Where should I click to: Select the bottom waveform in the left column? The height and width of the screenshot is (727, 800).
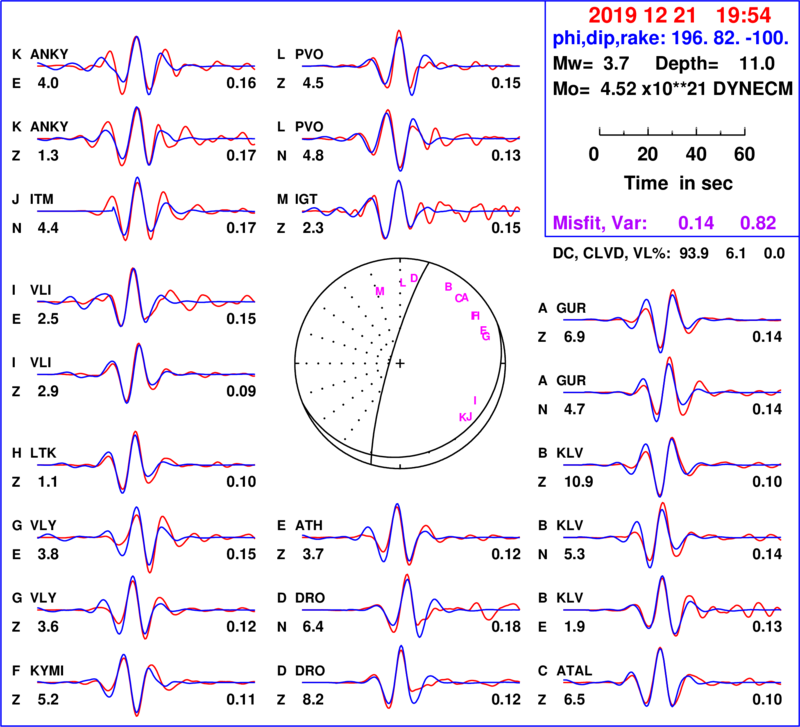(145, 683)
